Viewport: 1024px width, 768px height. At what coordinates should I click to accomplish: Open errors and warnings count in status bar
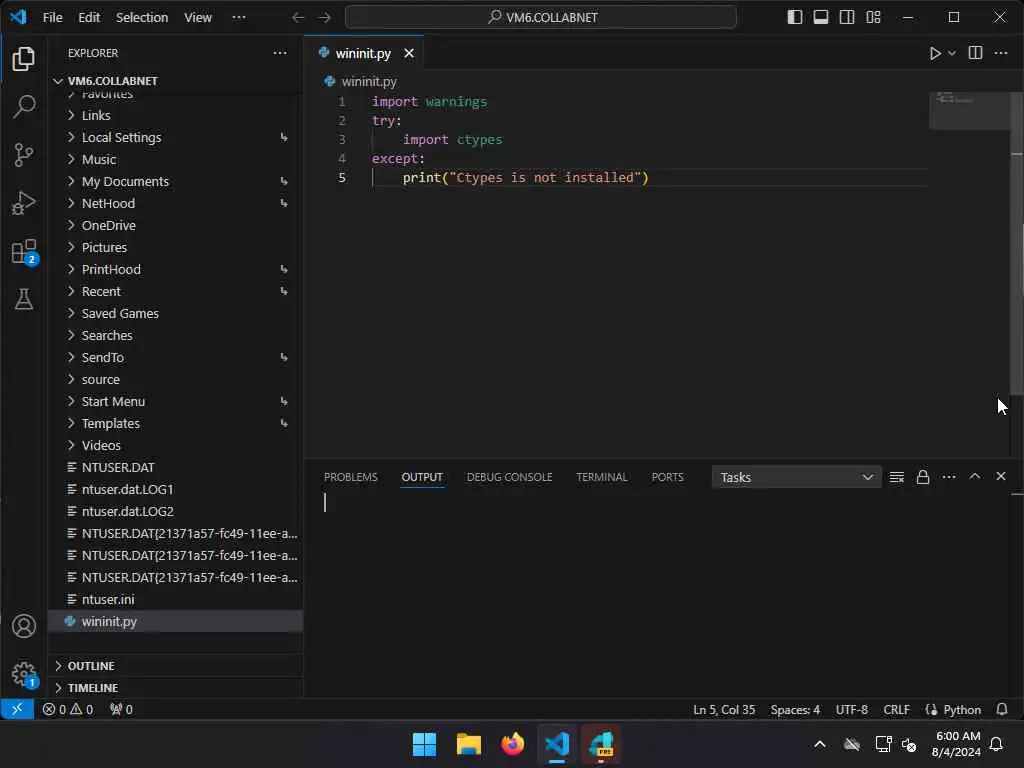pos(68,709)
